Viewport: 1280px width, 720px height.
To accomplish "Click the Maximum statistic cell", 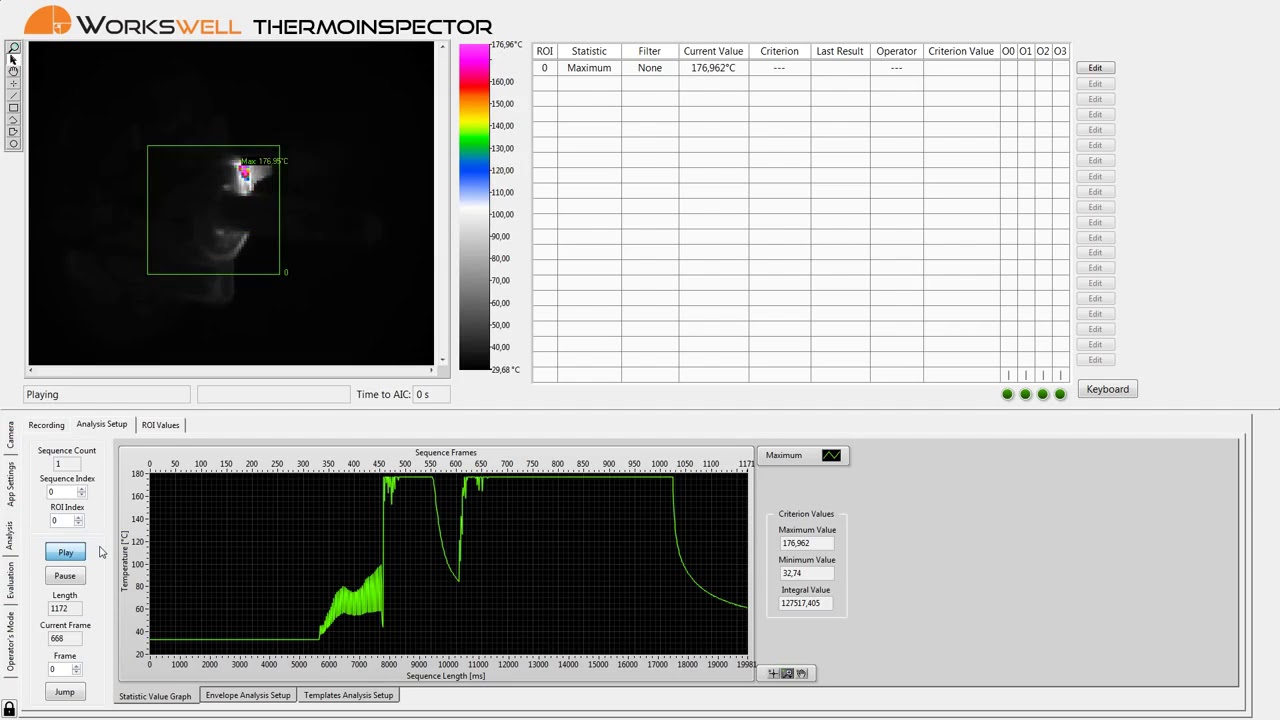I will (x=589, y=68).
